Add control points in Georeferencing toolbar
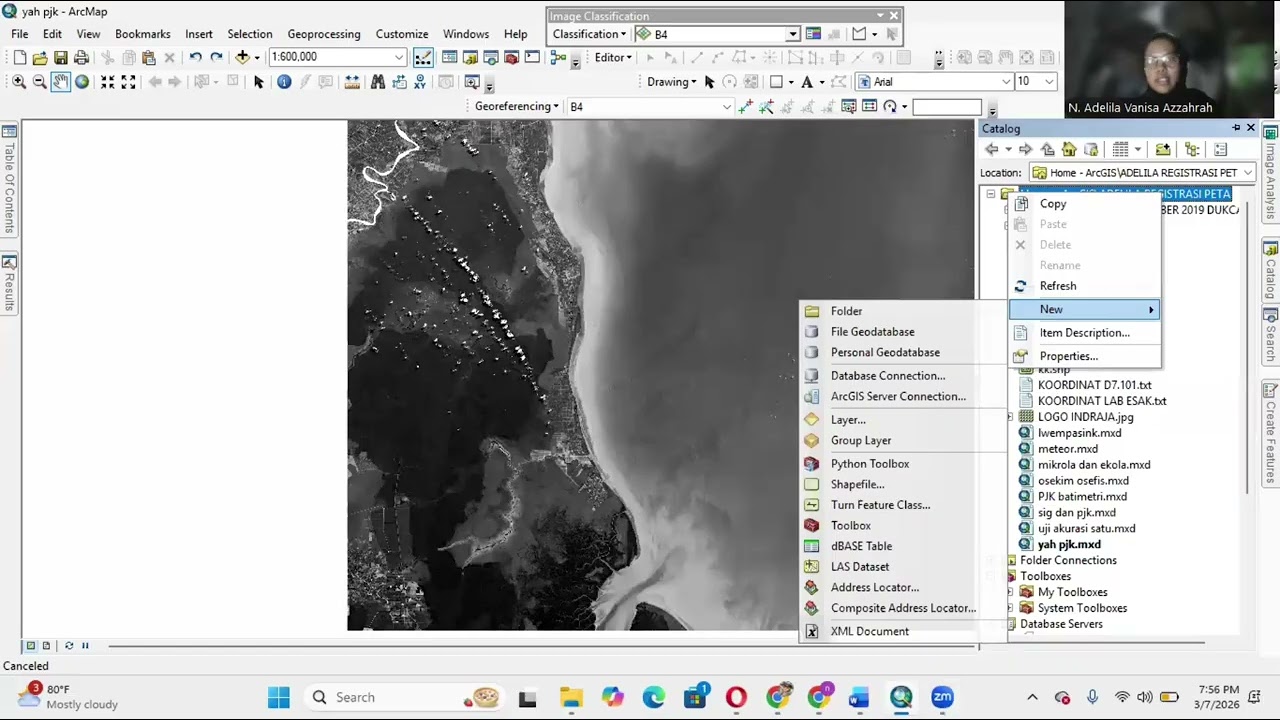Image resolution: width=1280 pixels, height=720 pixels. coord(745,107)
